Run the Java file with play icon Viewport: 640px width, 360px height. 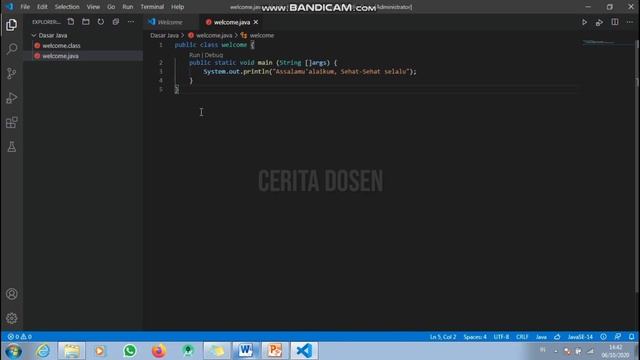click(x=584, y=22)
